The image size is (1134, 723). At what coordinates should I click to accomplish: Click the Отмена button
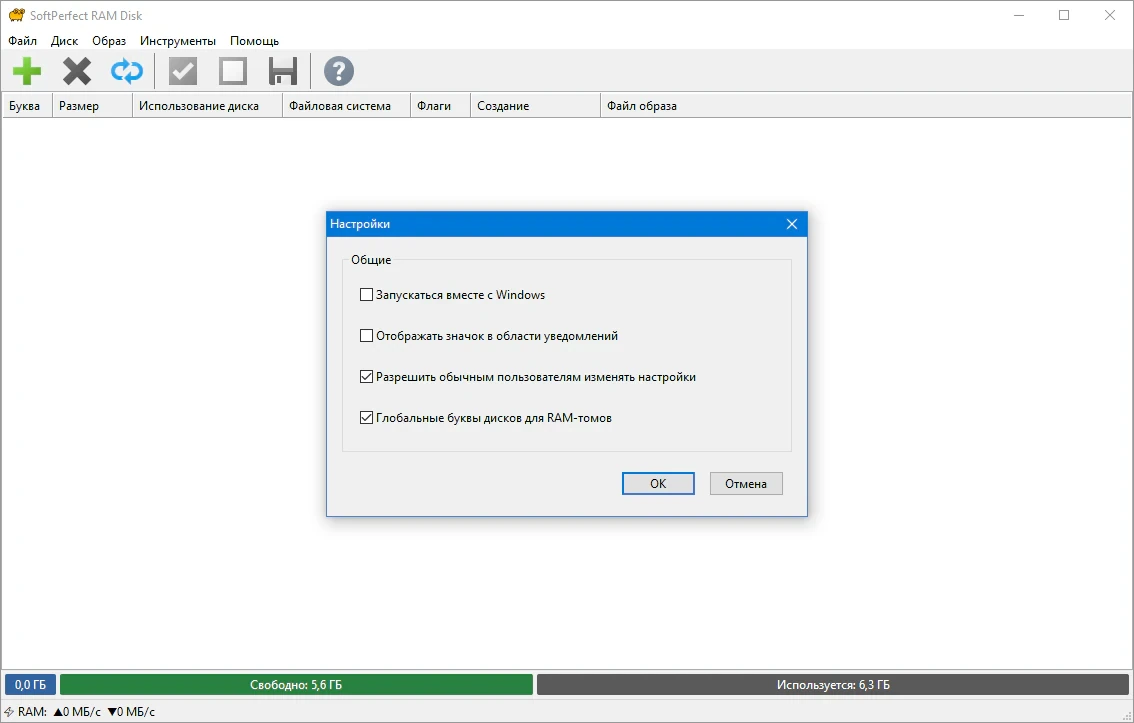[746, 484]
